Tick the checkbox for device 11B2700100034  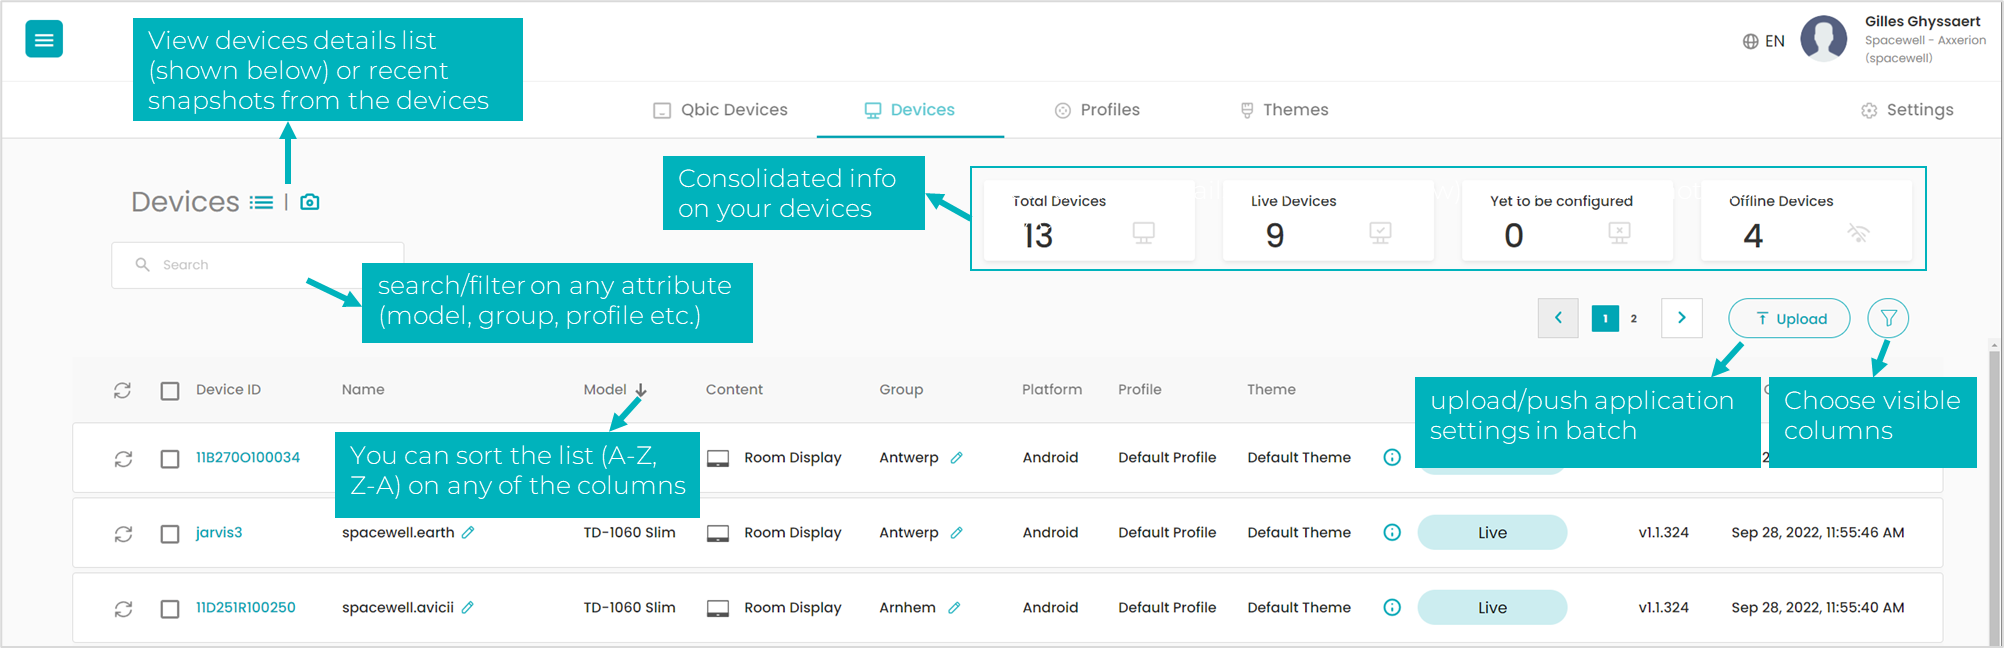click(170, 458)
